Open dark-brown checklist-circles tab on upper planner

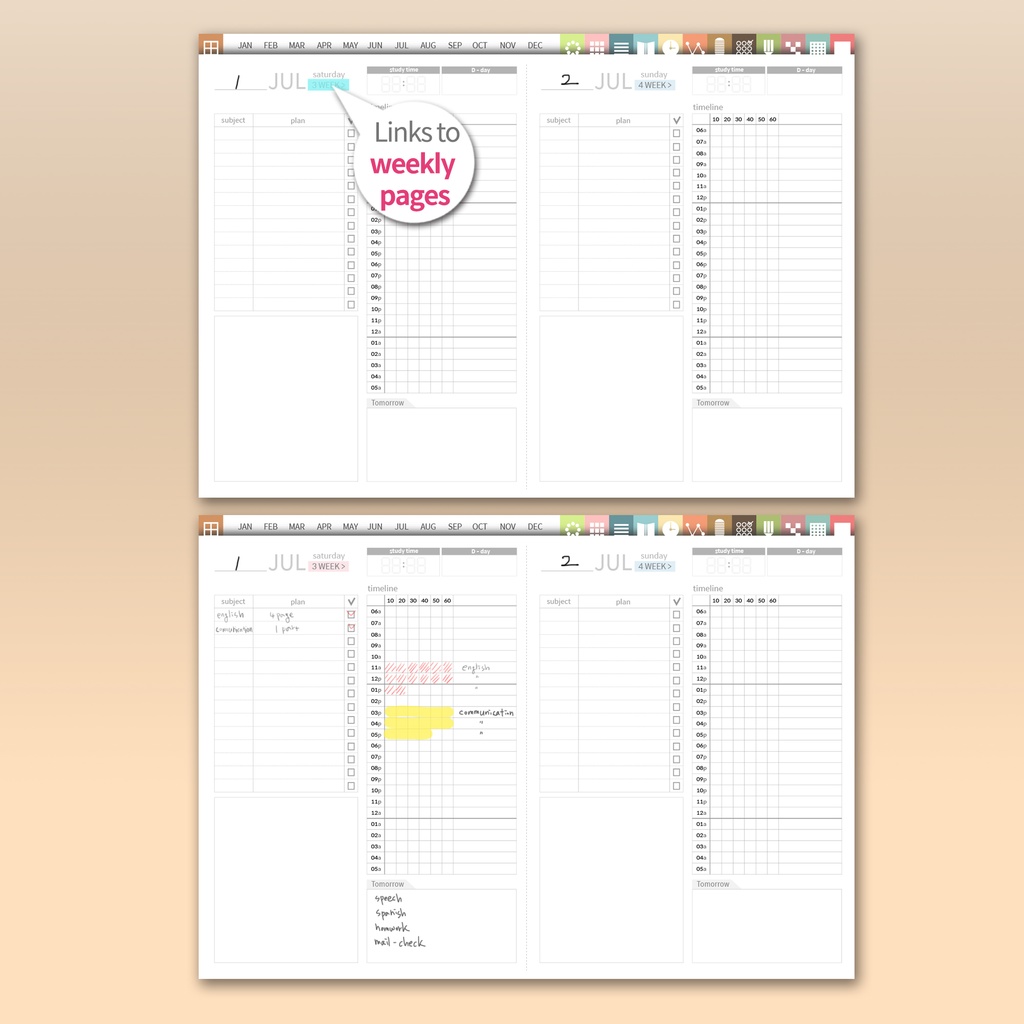click(744, 45)
